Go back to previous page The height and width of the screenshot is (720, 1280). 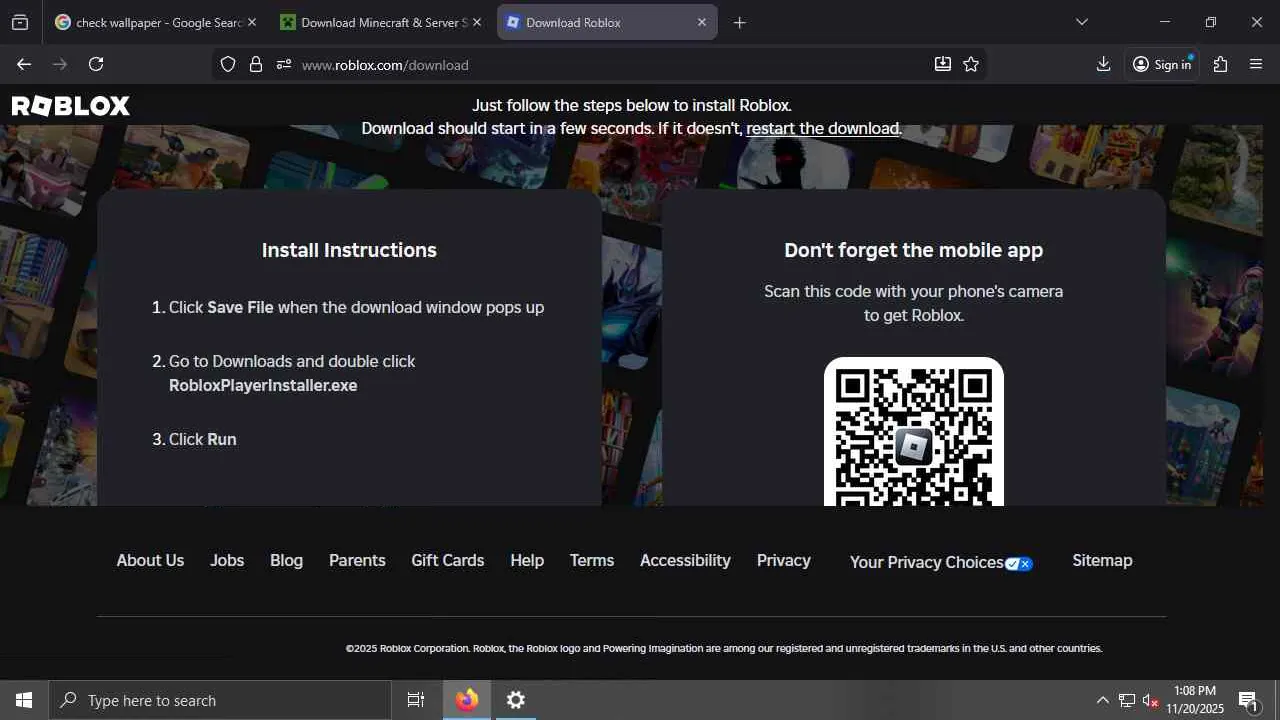coord(24,64)
